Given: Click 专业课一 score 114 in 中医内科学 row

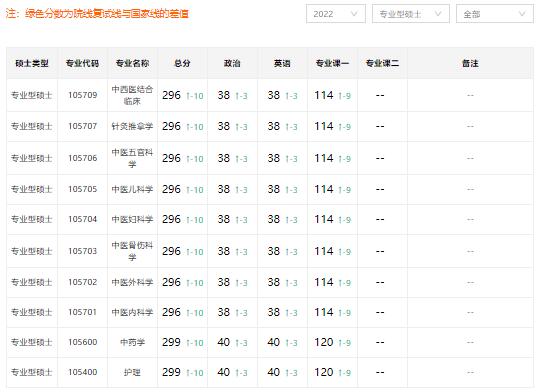Looking at the screenshot, I should click(324, 312).
